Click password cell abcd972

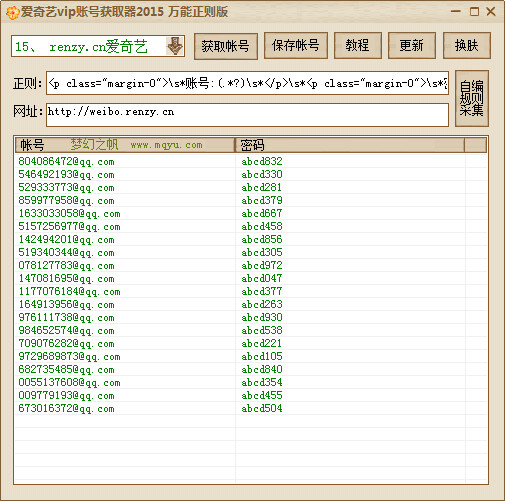[x=262, y=265]
